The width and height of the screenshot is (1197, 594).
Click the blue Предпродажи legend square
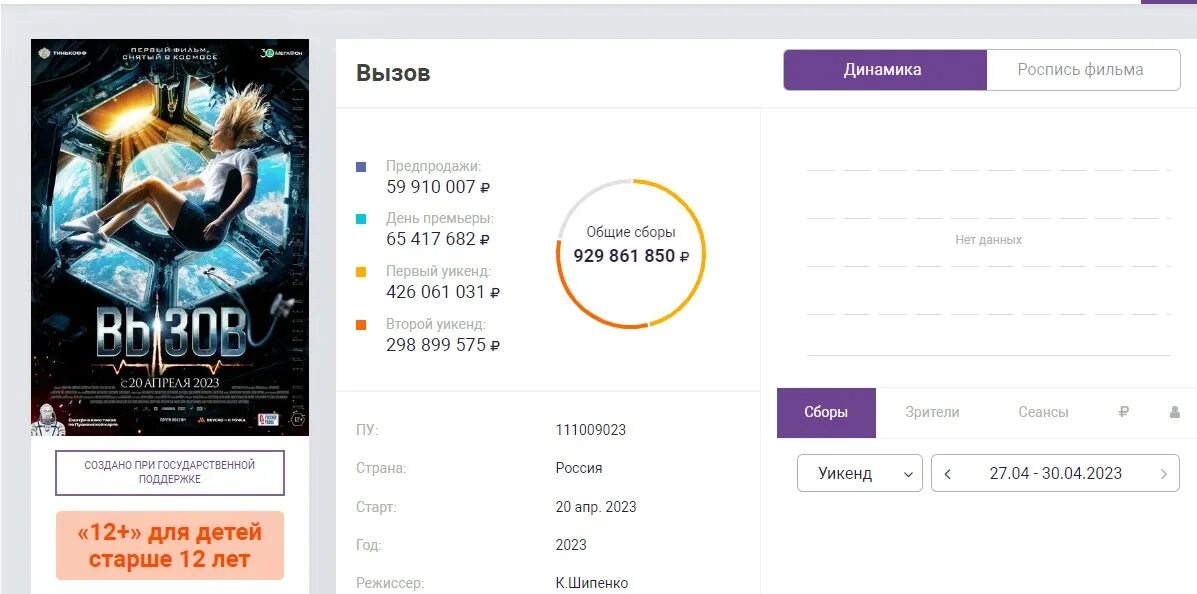[x=361, y=167]
